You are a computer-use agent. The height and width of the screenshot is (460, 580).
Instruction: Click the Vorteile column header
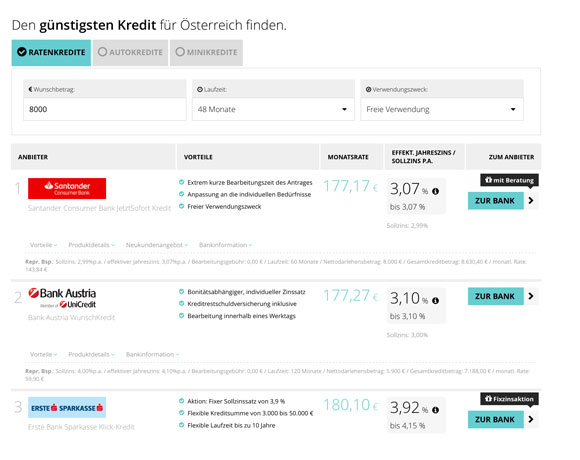click(248, 157)
